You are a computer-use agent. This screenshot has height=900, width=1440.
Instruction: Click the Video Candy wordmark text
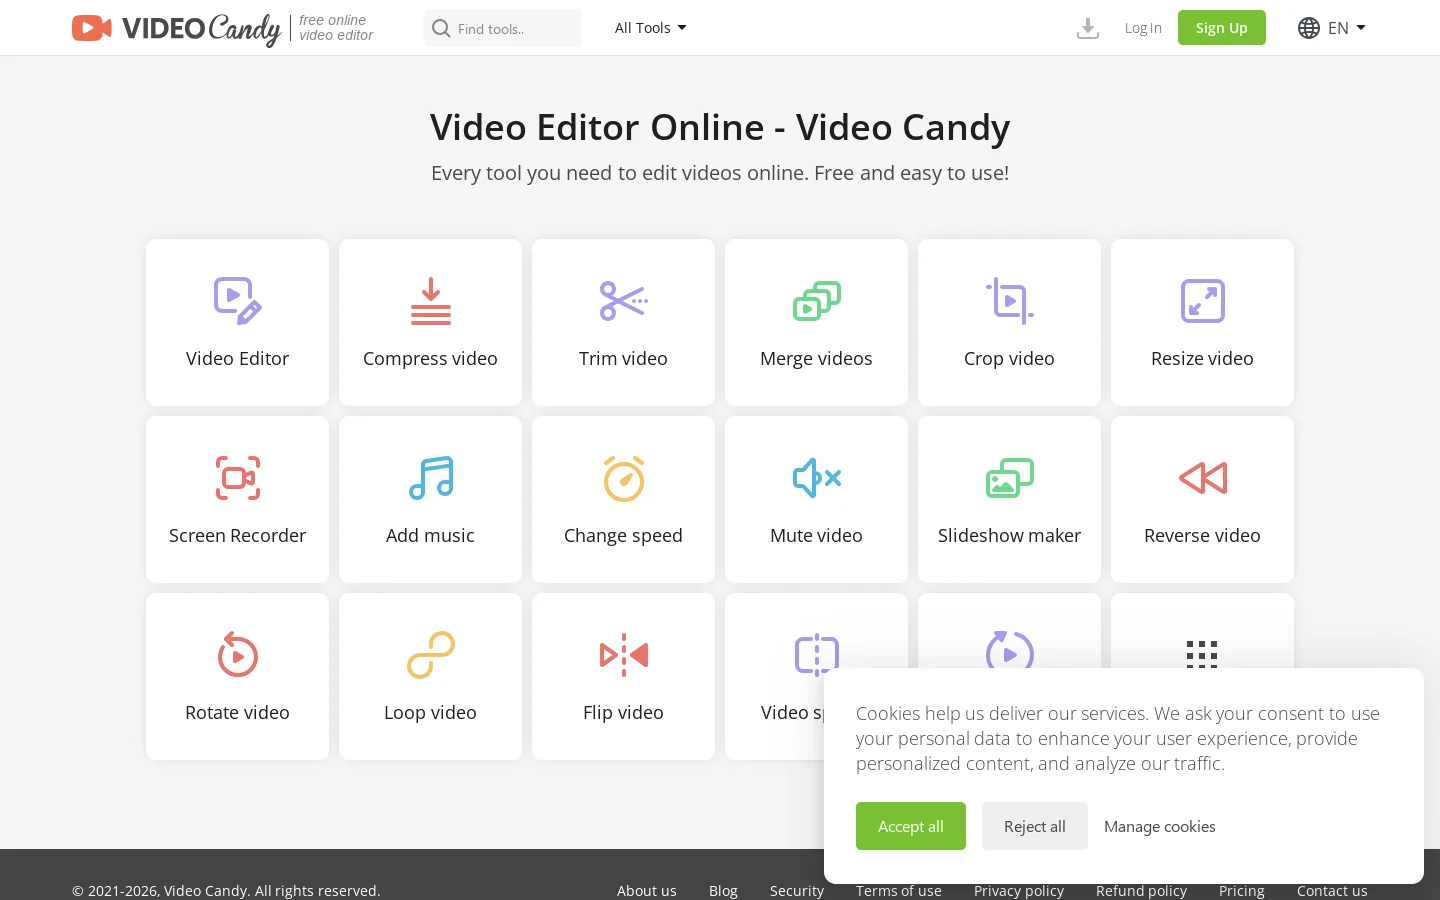click(201, 29)
